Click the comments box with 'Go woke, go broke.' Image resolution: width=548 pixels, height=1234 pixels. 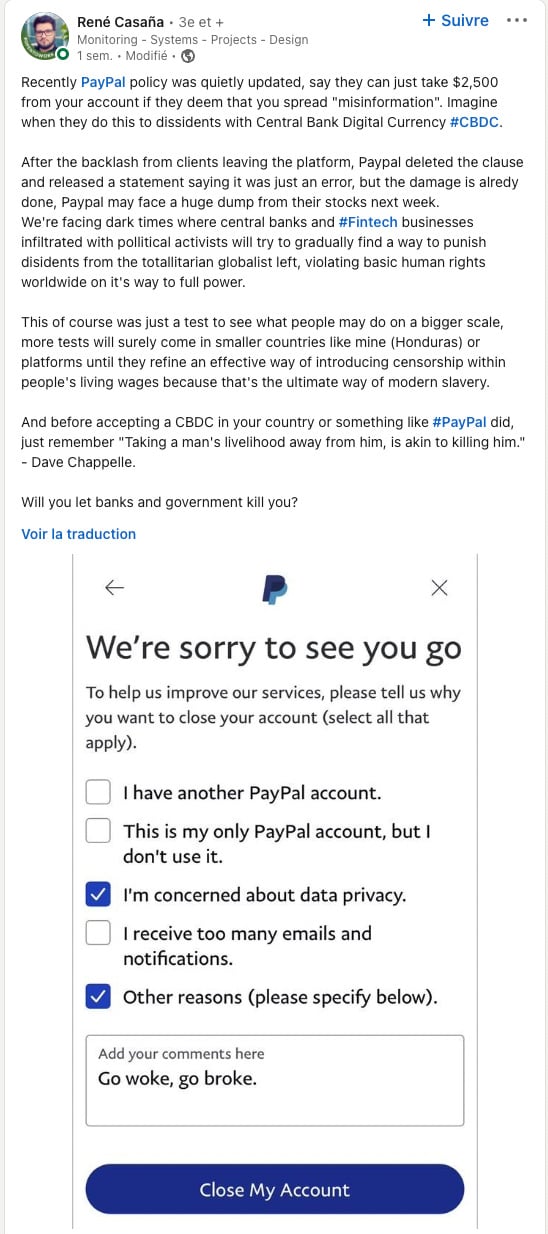click(x=275, y=1081)
